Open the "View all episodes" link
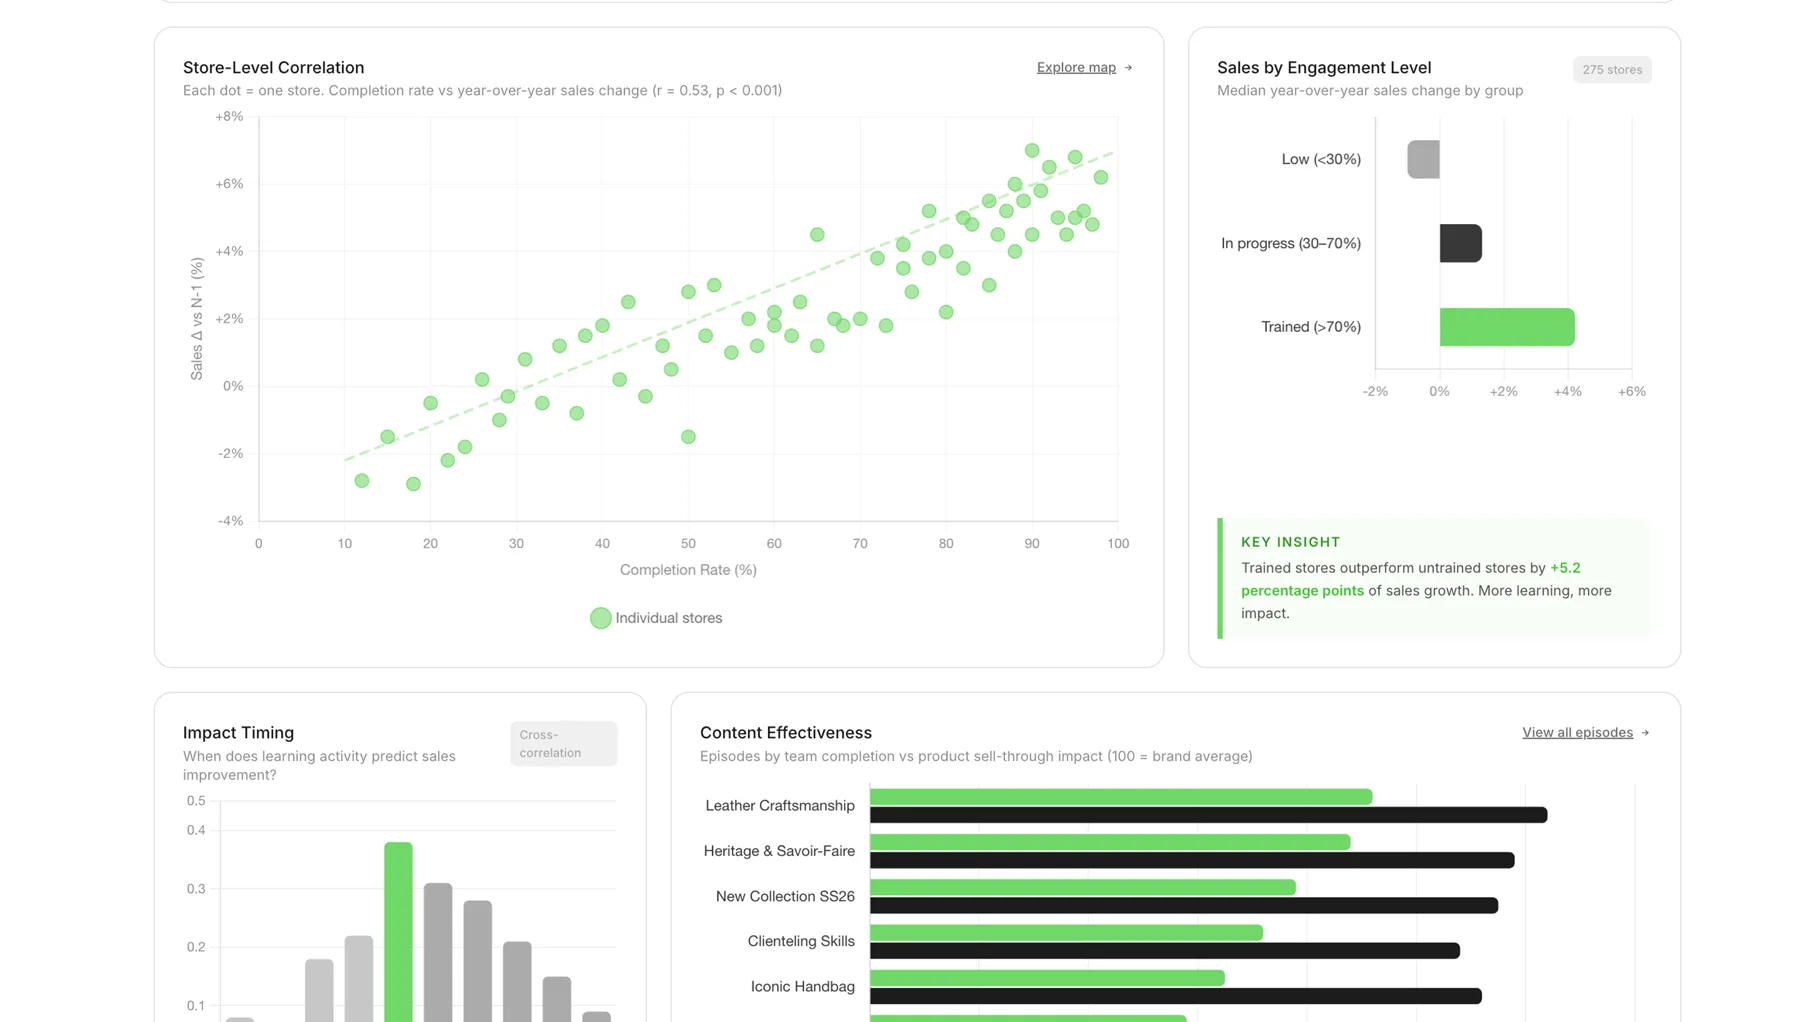The height and width of the screenshot is (1022, 1818). [x=1576, y=733]
